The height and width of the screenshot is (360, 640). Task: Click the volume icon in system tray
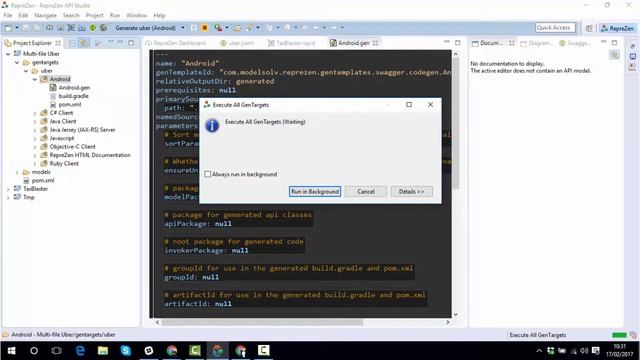click(584, 351)
